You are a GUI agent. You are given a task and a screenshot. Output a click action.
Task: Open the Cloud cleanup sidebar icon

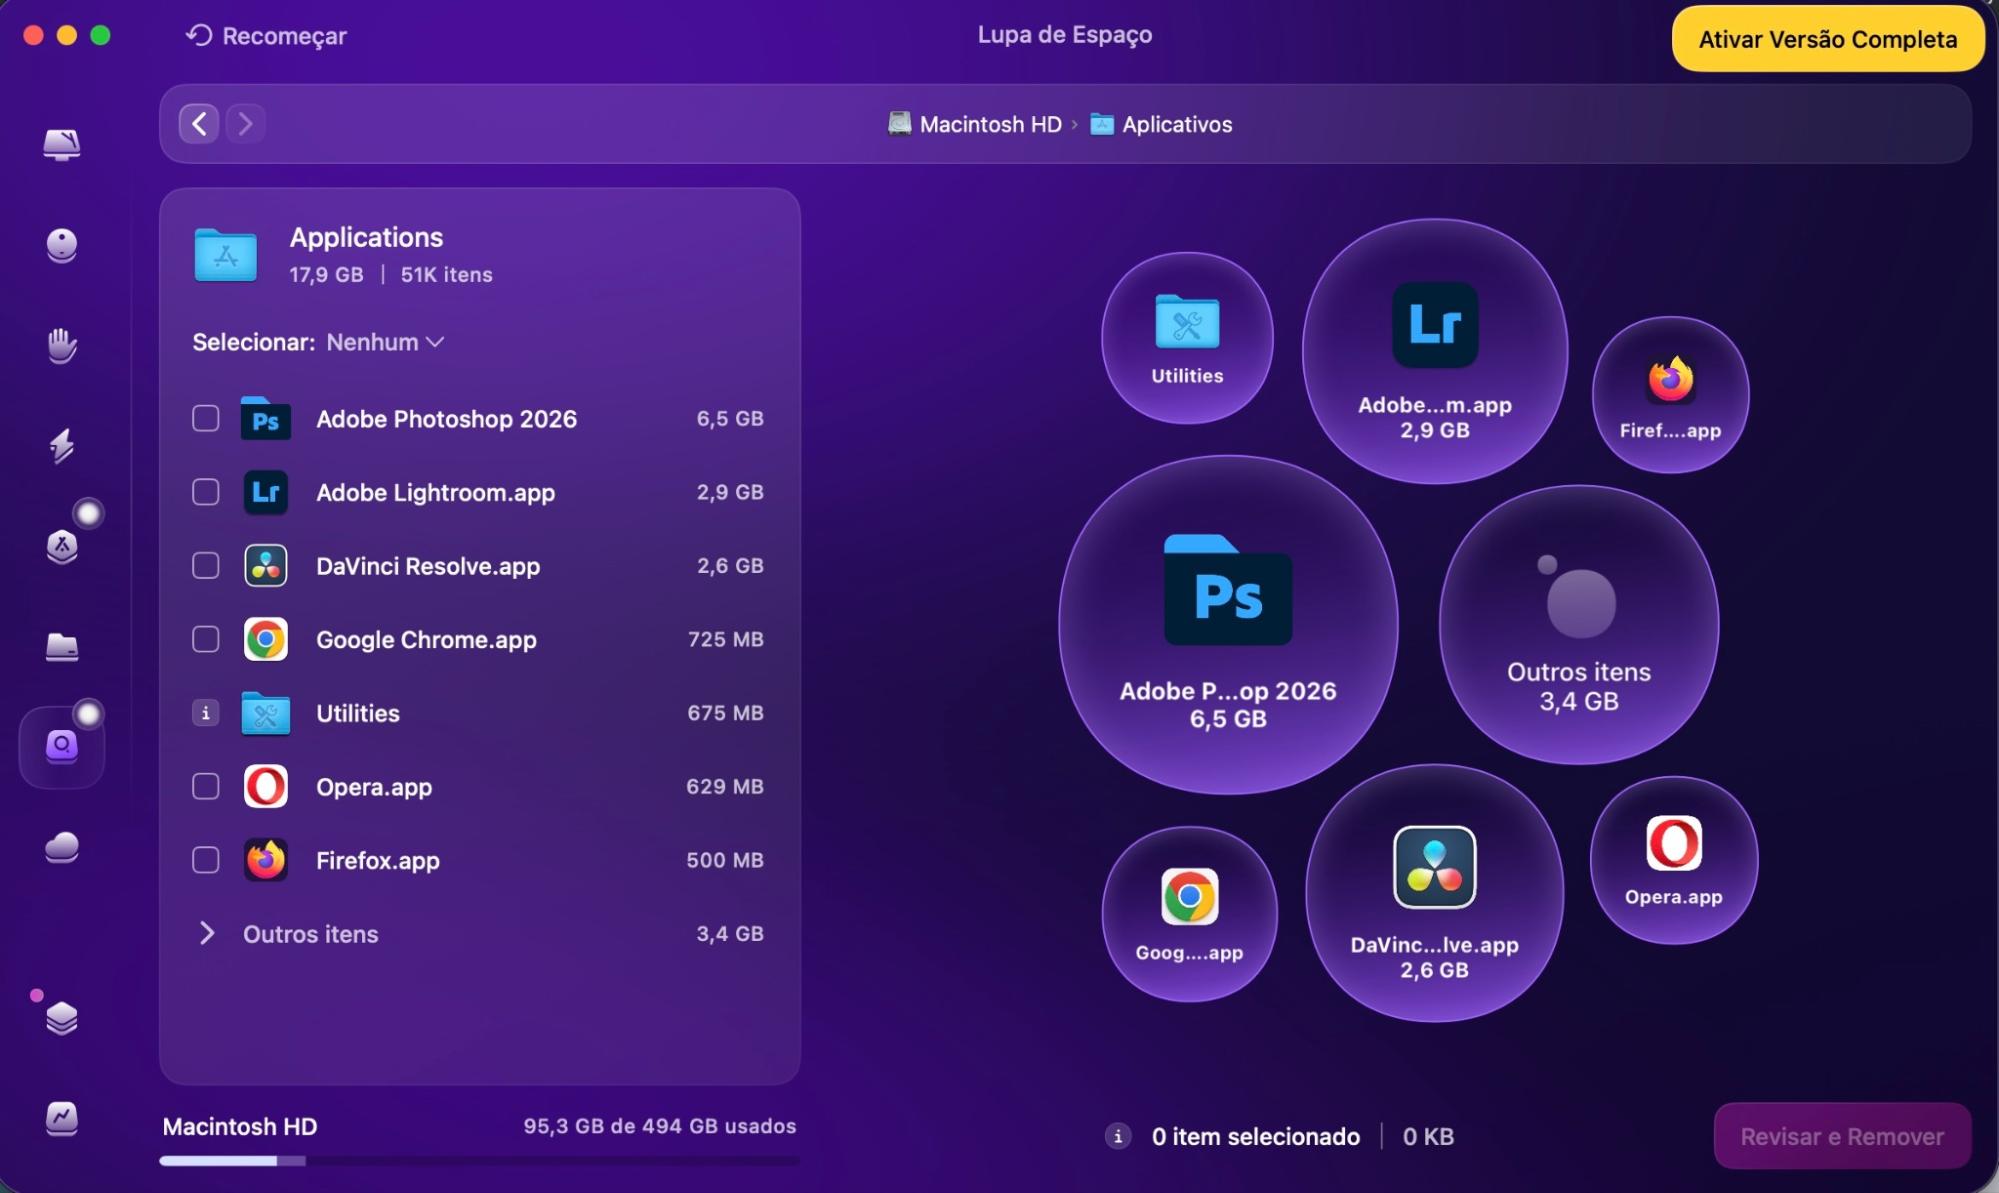62,847
